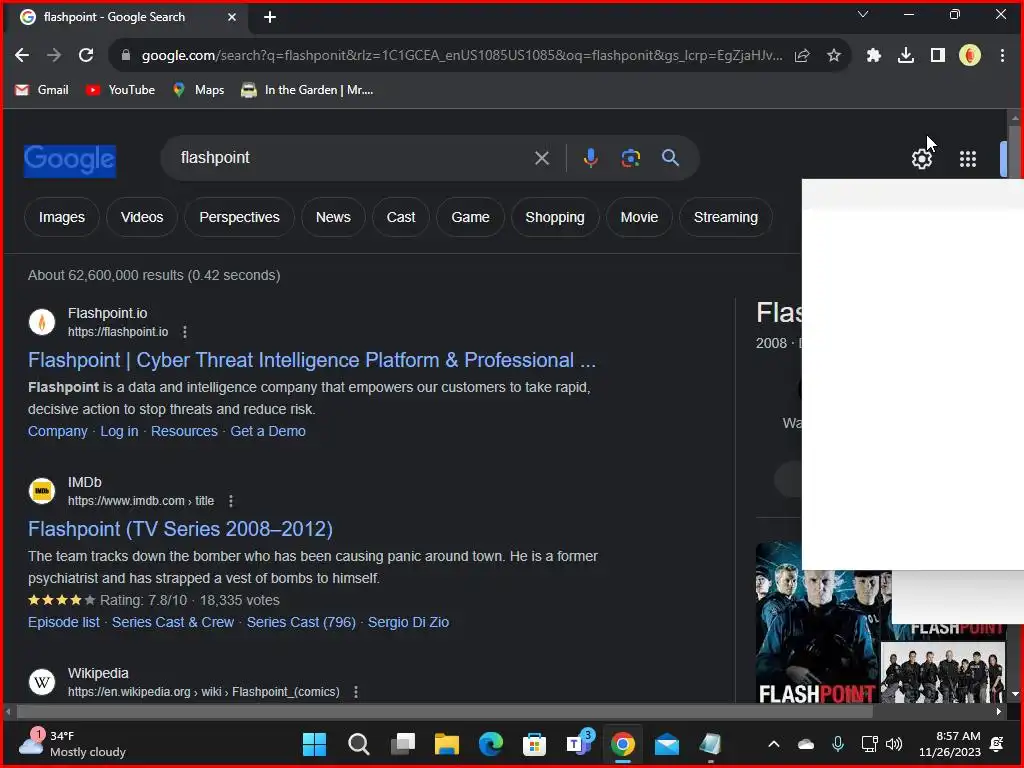Open Flashpoint Cyber Threat Intelligence result

click(x=312, y=360)
